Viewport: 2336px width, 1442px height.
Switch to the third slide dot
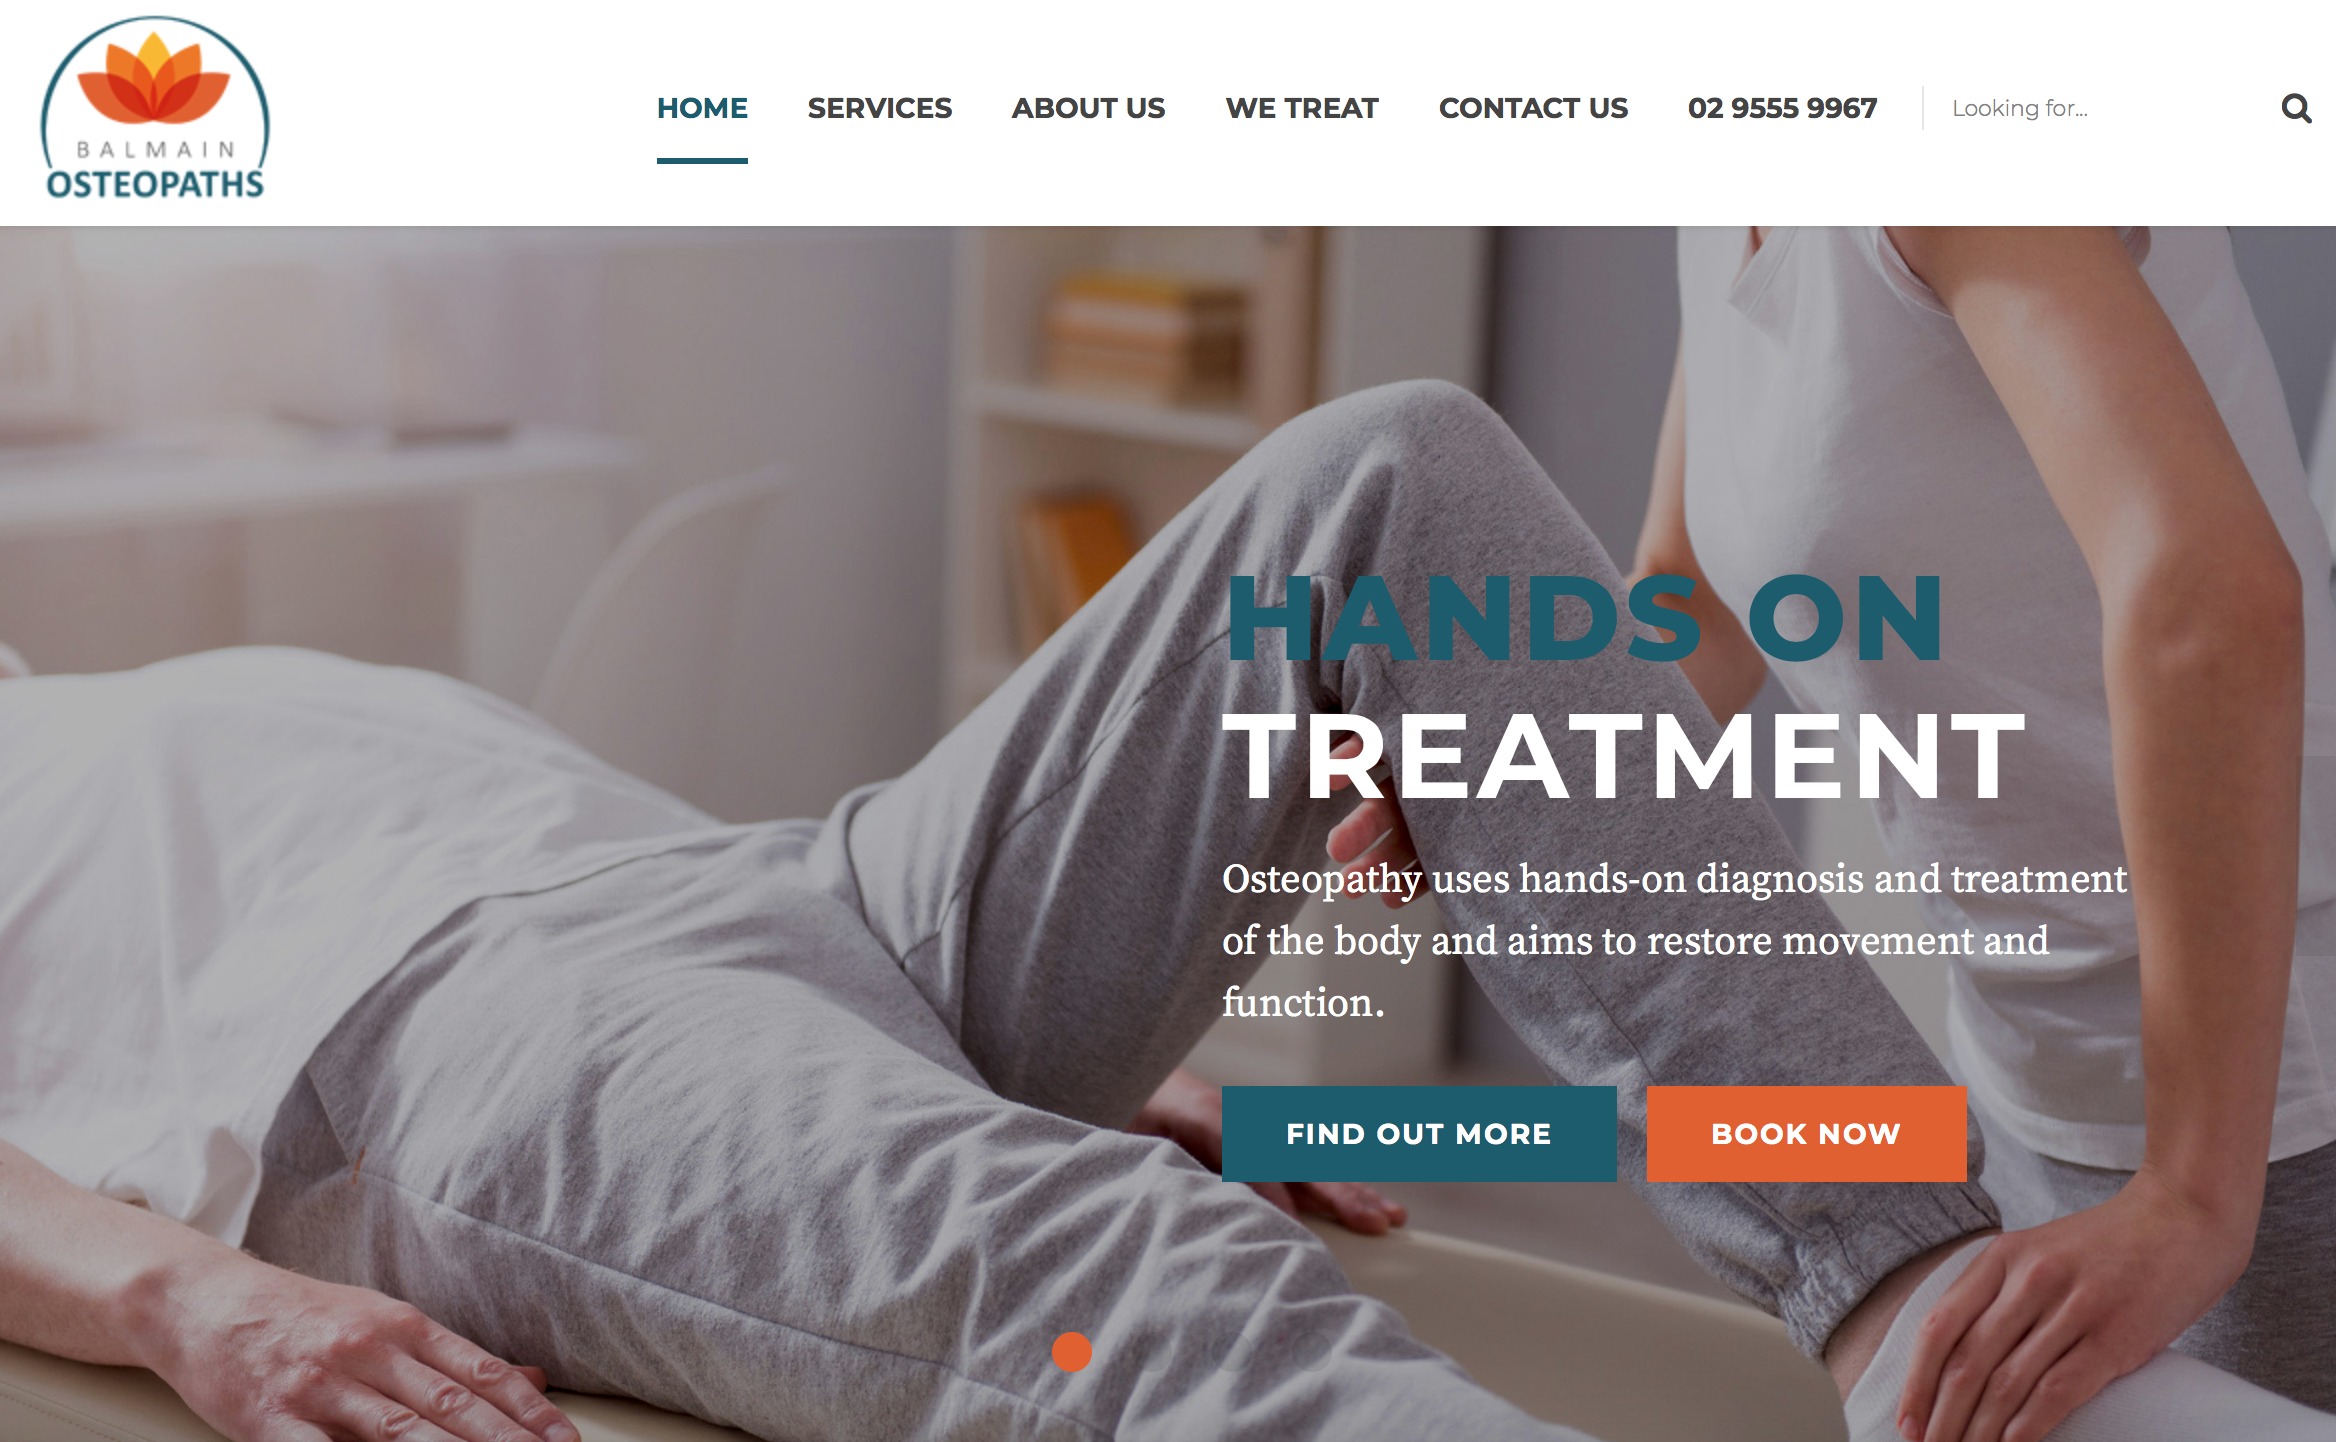coord(1230,1352)
